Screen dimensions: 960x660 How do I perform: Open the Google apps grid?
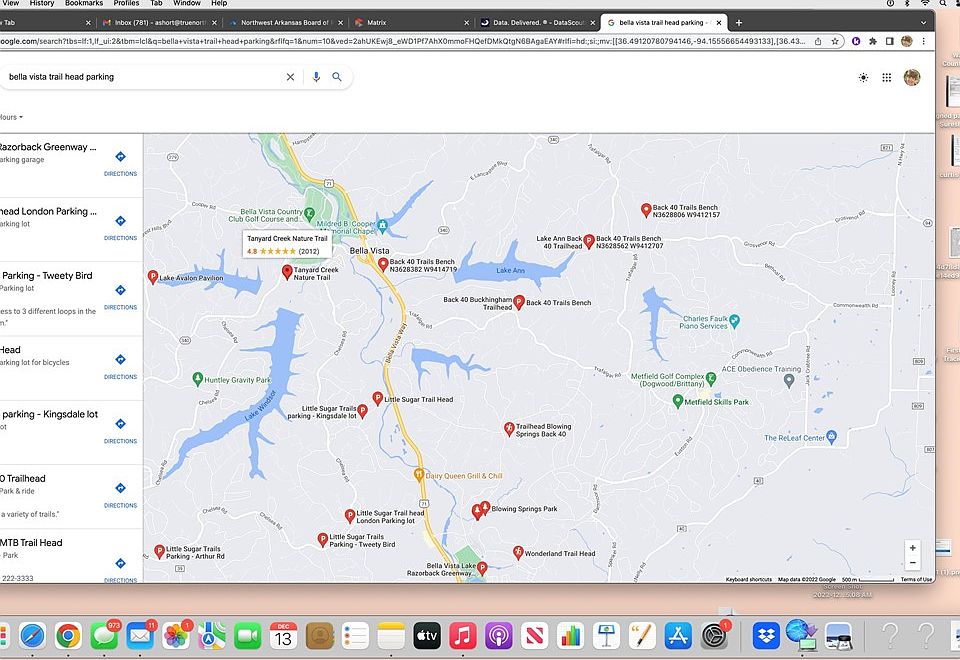click(x=887, y=78)
